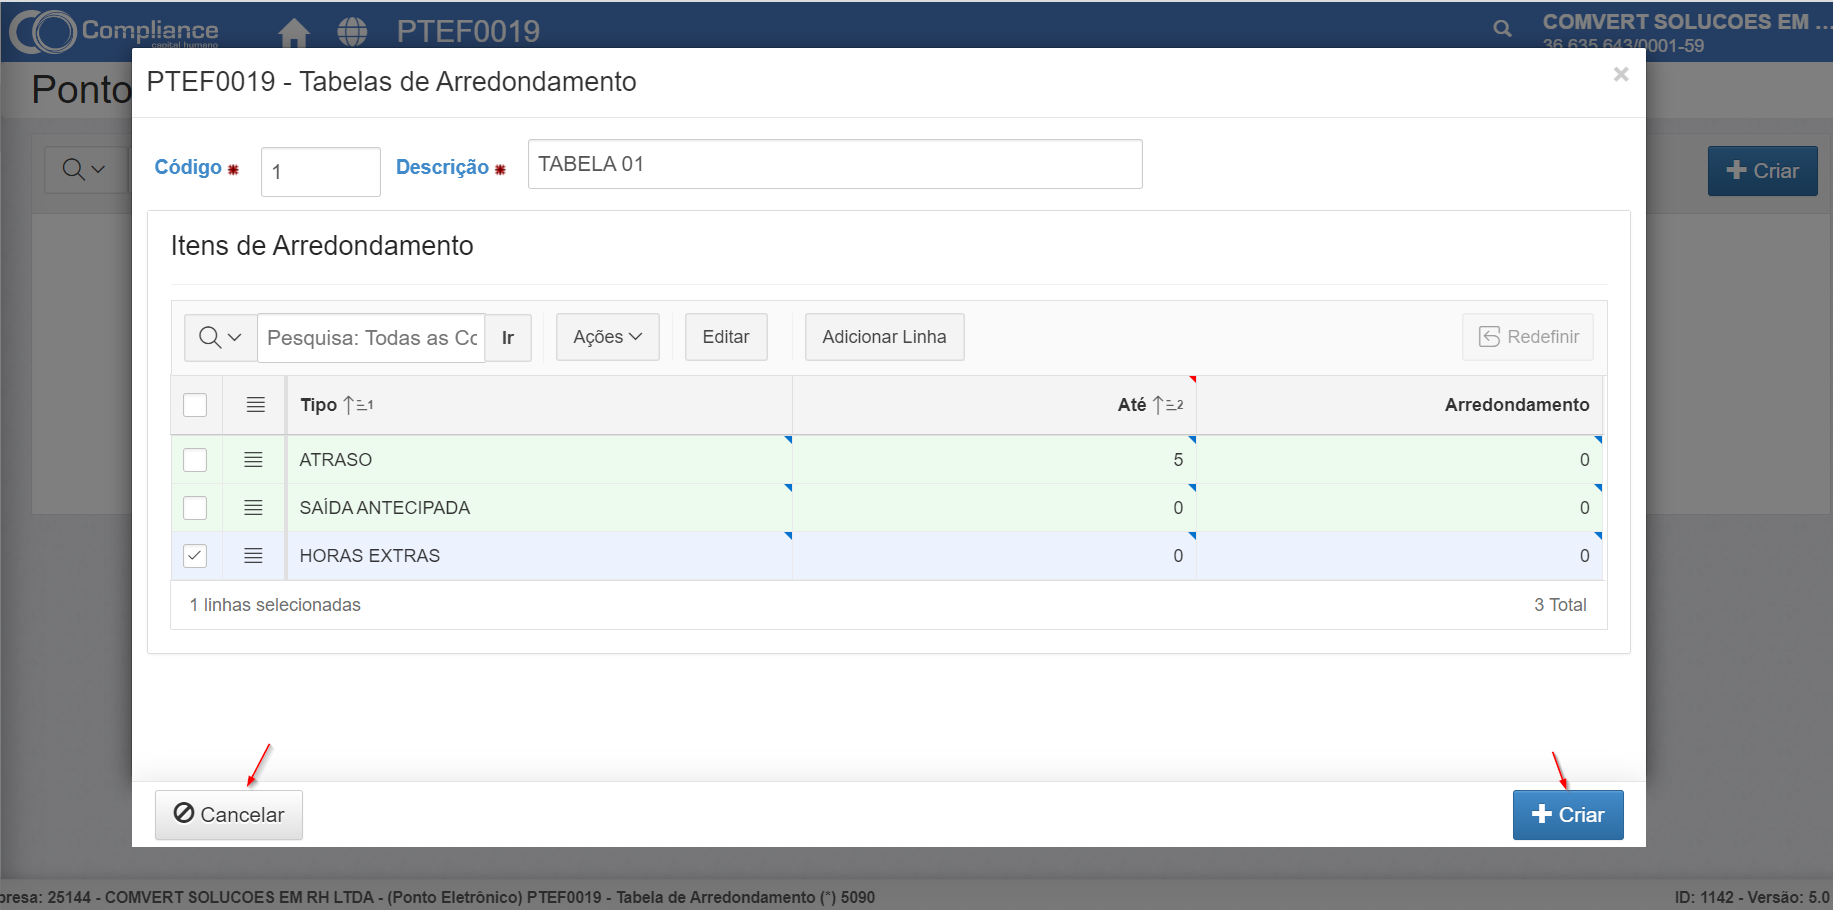1833x910 pixels.
Task: Click Arredondamento value in ATRASO row
Action: pyautogui.click(x=1400, y=460)
